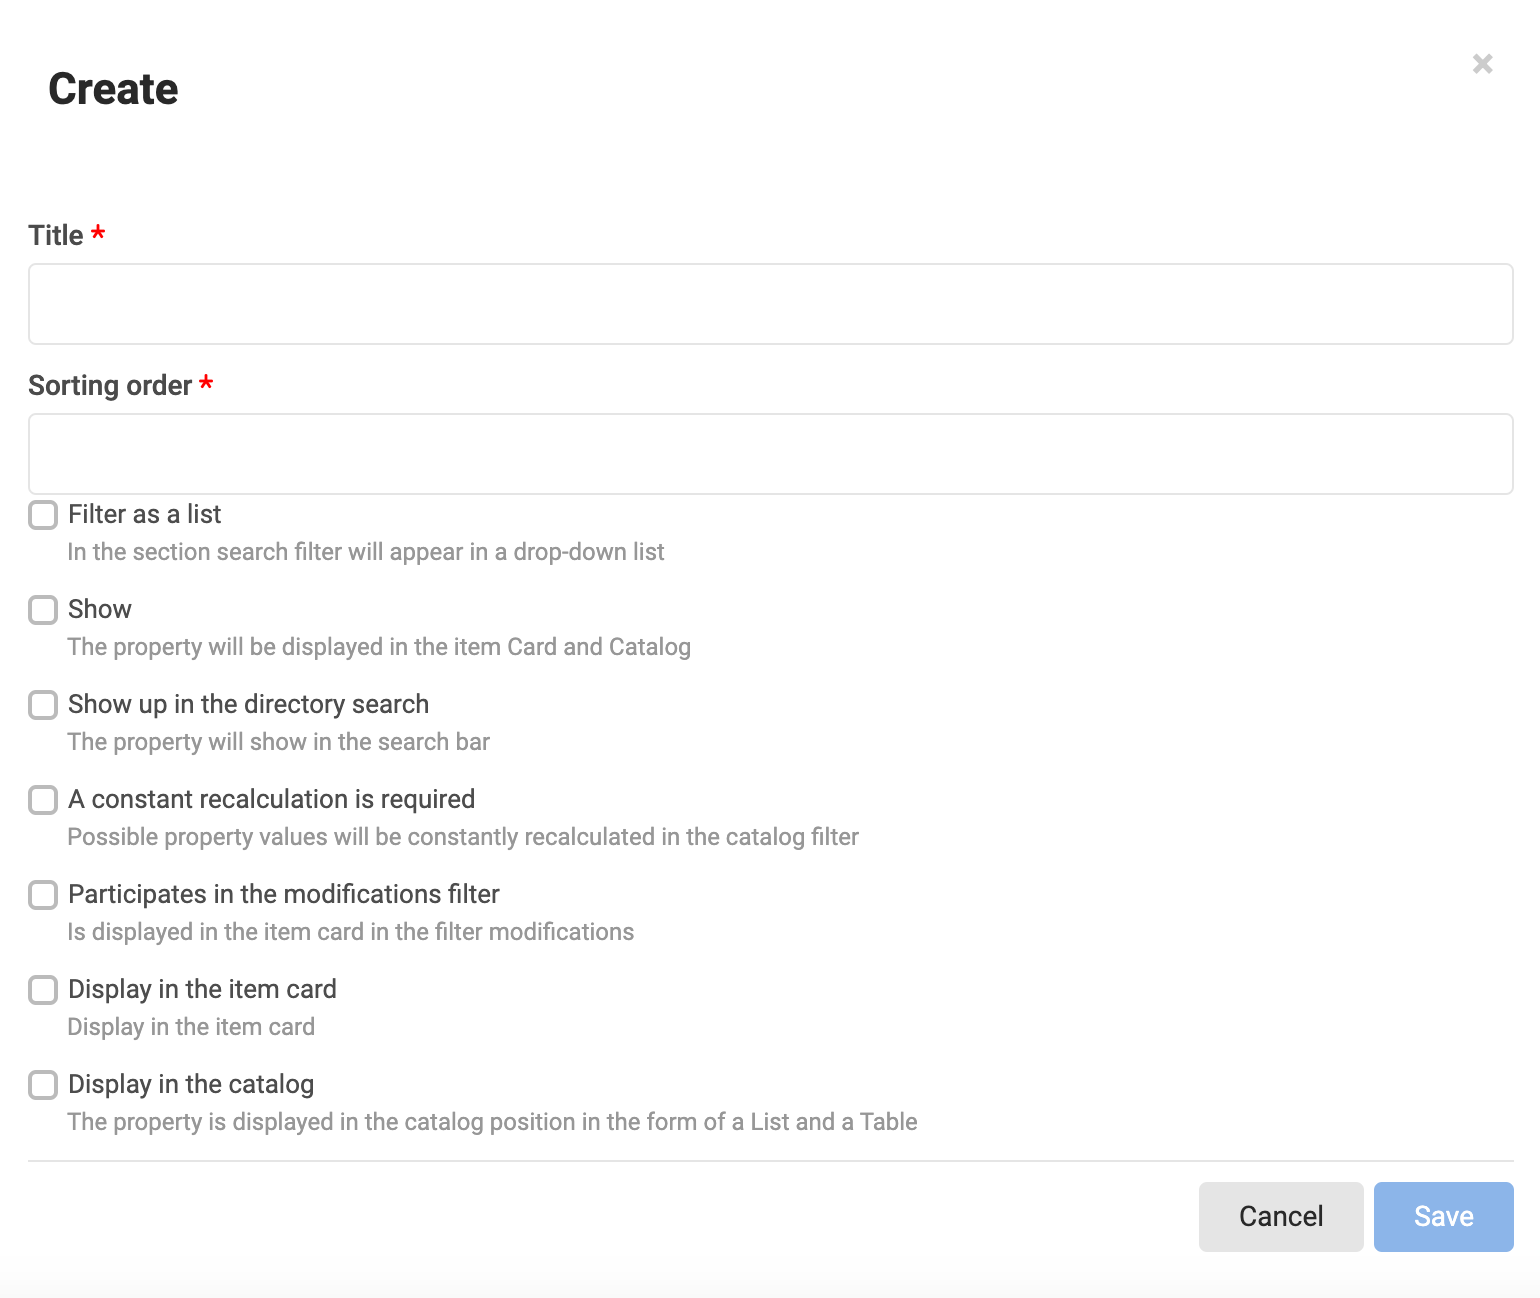Click the Title field label
The width and height of the screenshot is (1540, 1298).
point(56,235)
